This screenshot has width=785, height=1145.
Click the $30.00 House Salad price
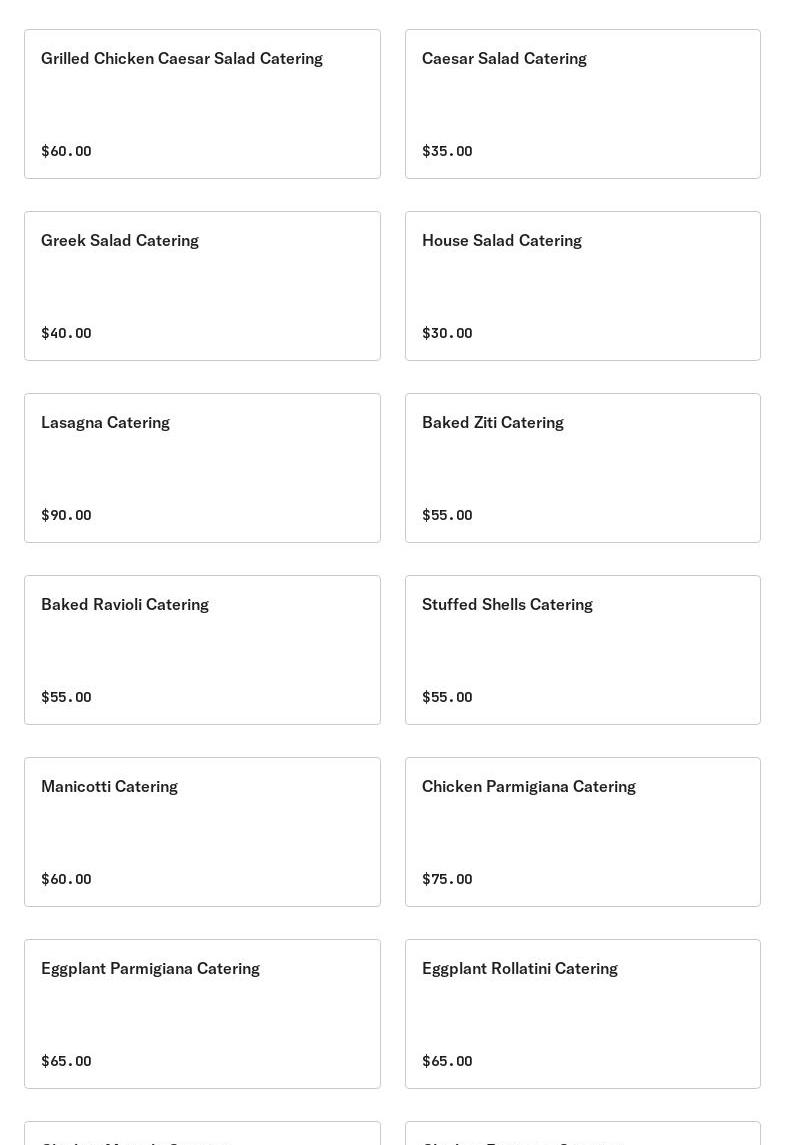tap(447, 333)
